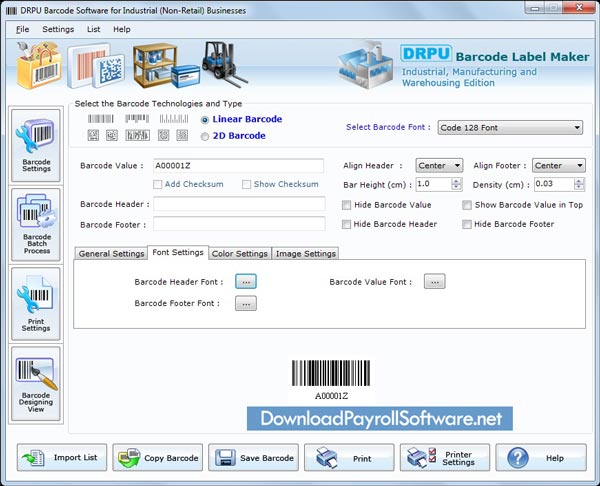Click the Print printer icon
The image size is (600, 486).
(327, 457)
